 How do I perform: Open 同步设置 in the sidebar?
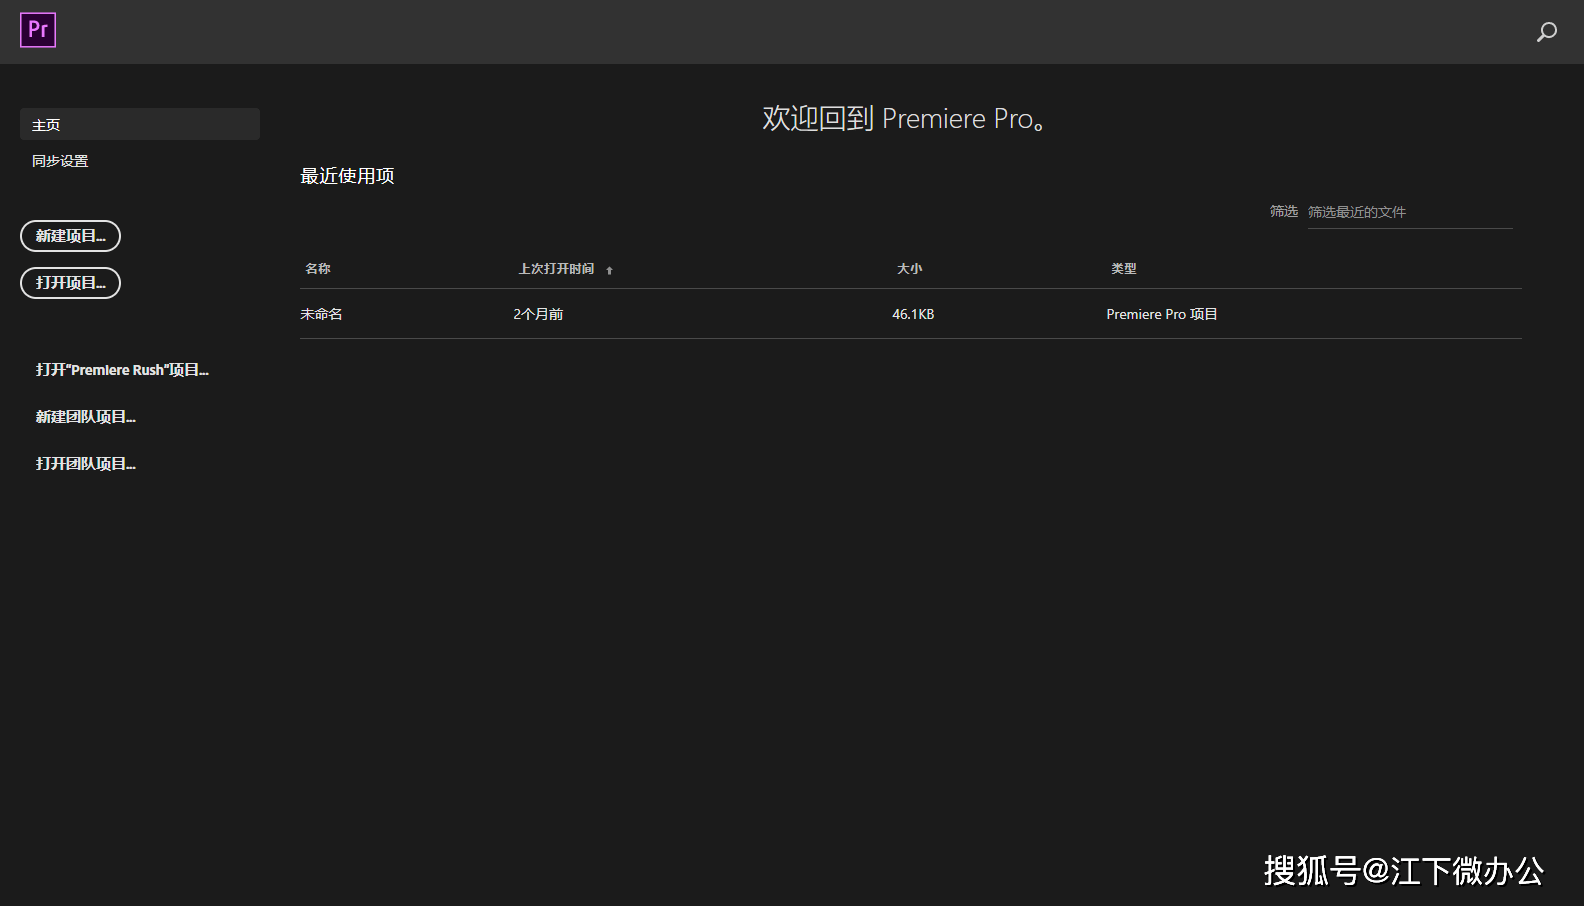pyautogui.click(x=60, y=161)
